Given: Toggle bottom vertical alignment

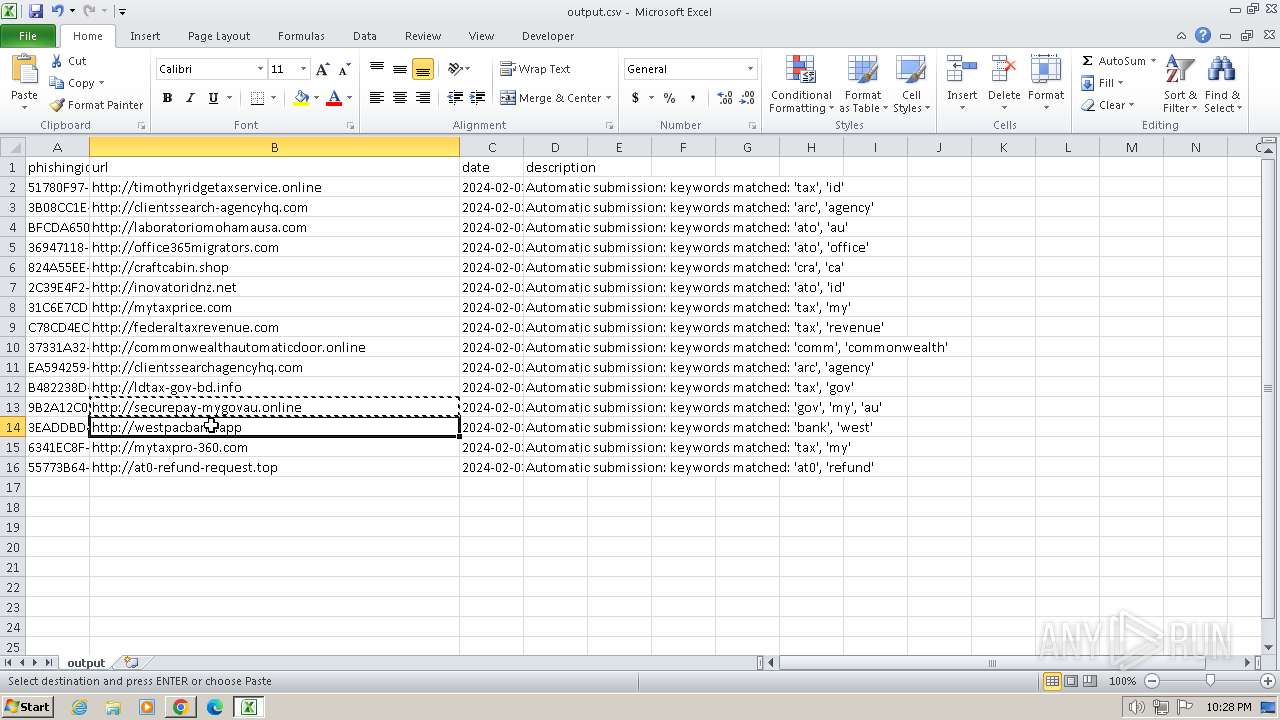Looking at the screenshot, I should [x=423, y=69].
